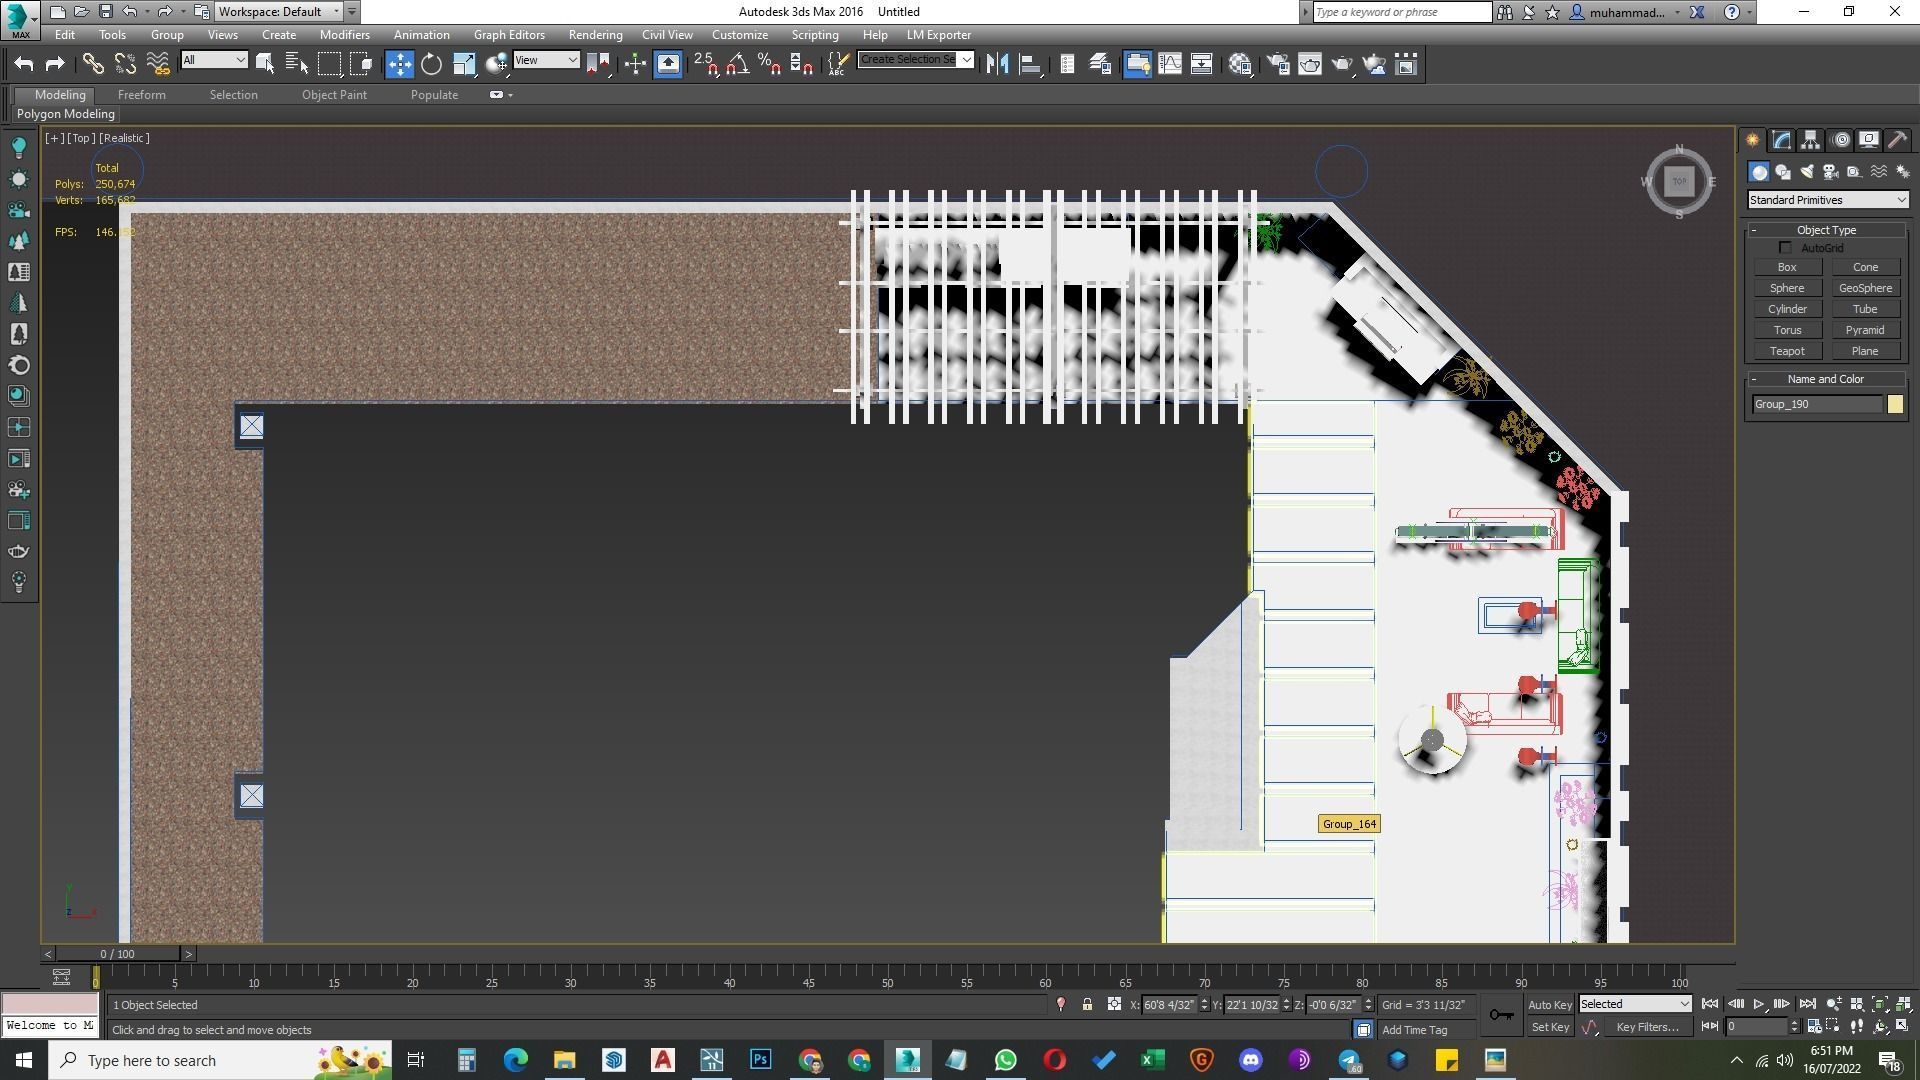The width and height of the screenshot is (1920, 1080).
Task: Select the Select by Name tool
Action: [x=297, y=65]
